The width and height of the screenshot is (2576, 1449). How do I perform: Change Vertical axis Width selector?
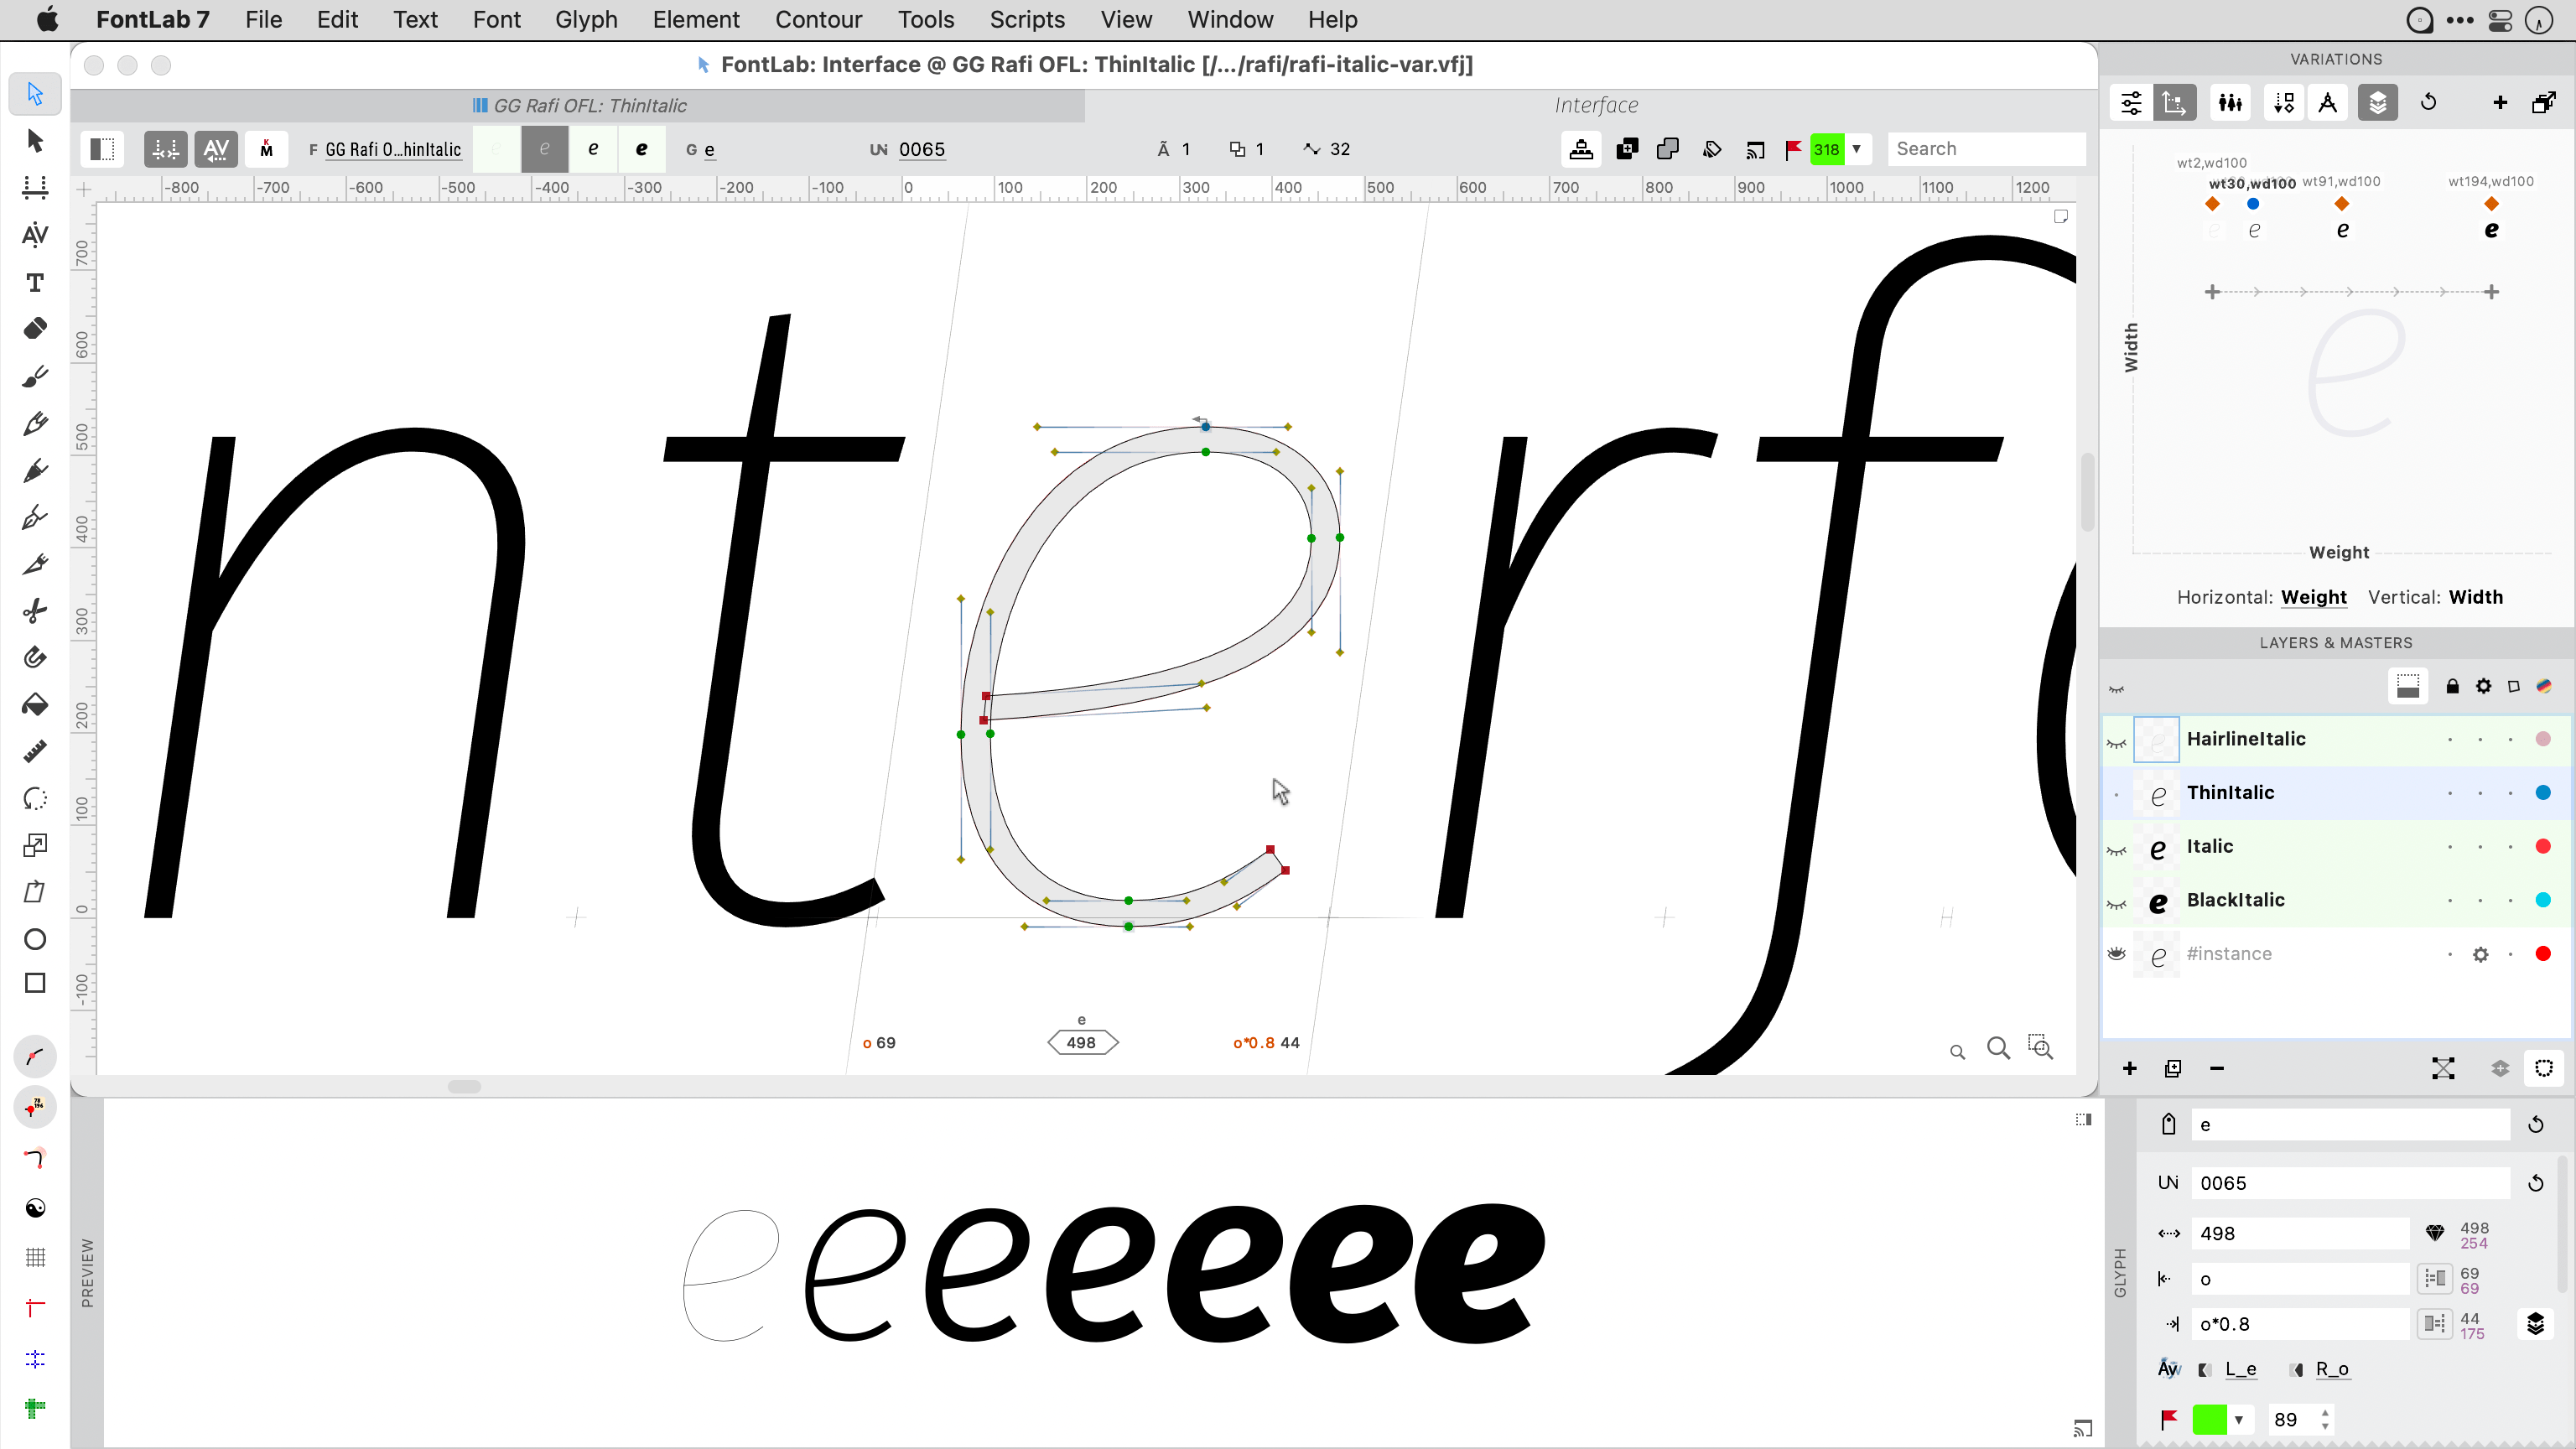tap(2476, 597)
